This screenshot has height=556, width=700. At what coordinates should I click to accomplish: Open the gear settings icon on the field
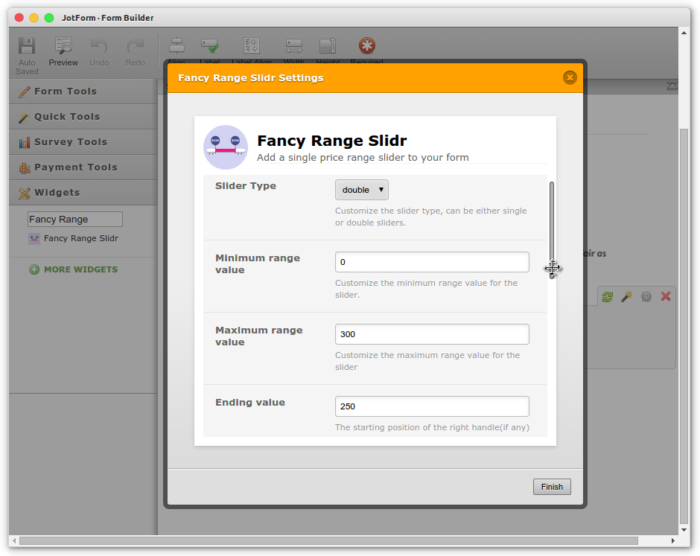(x=646, y=297)
